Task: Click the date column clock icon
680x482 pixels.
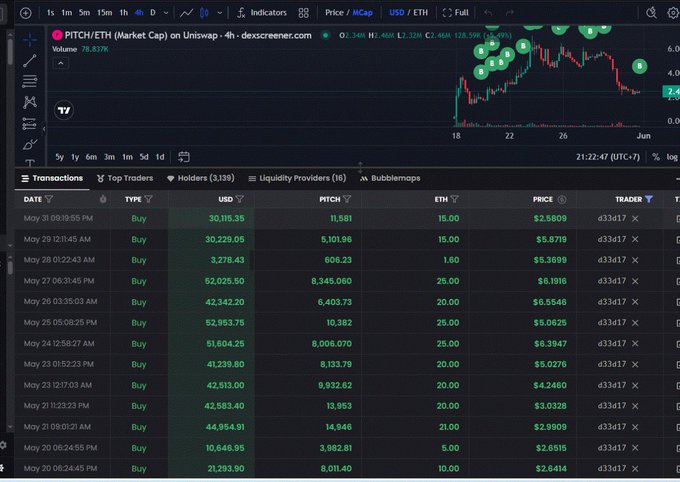Action: pyautogui.click(x=103, y=199)
